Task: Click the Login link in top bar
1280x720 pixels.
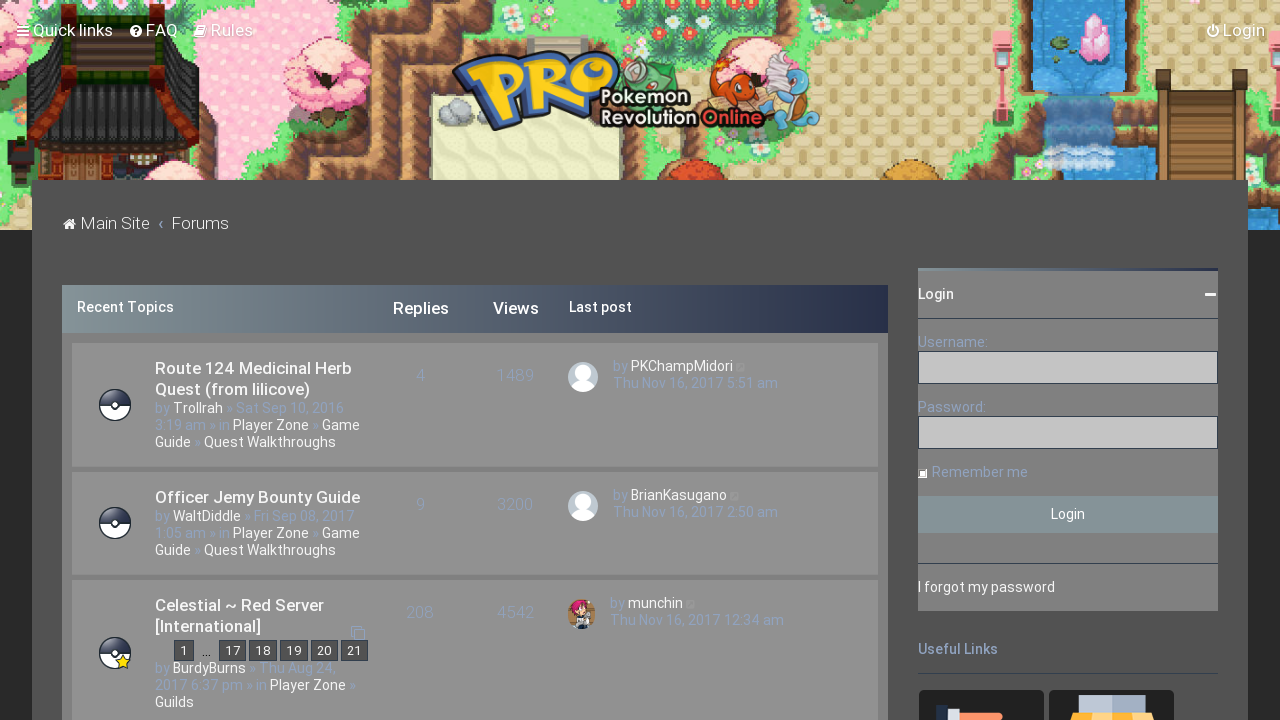Action: [1236, 31]
